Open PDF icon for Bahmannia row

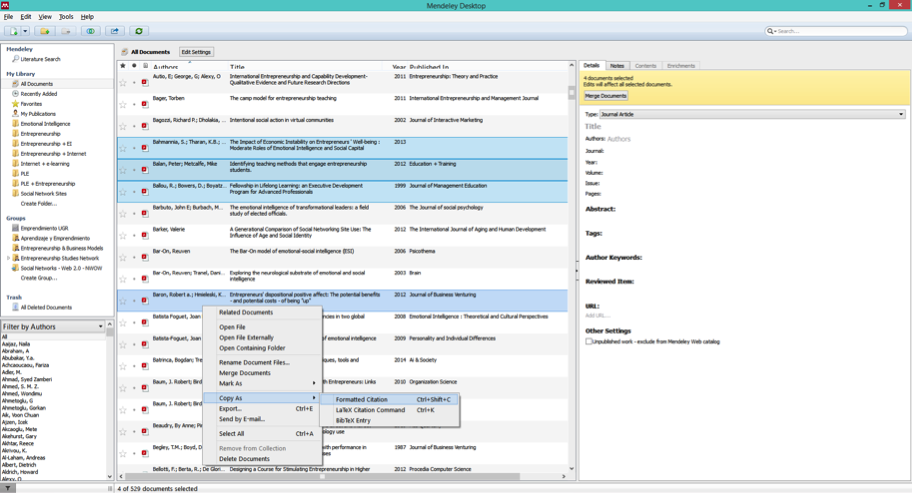[x=145, y=148]
